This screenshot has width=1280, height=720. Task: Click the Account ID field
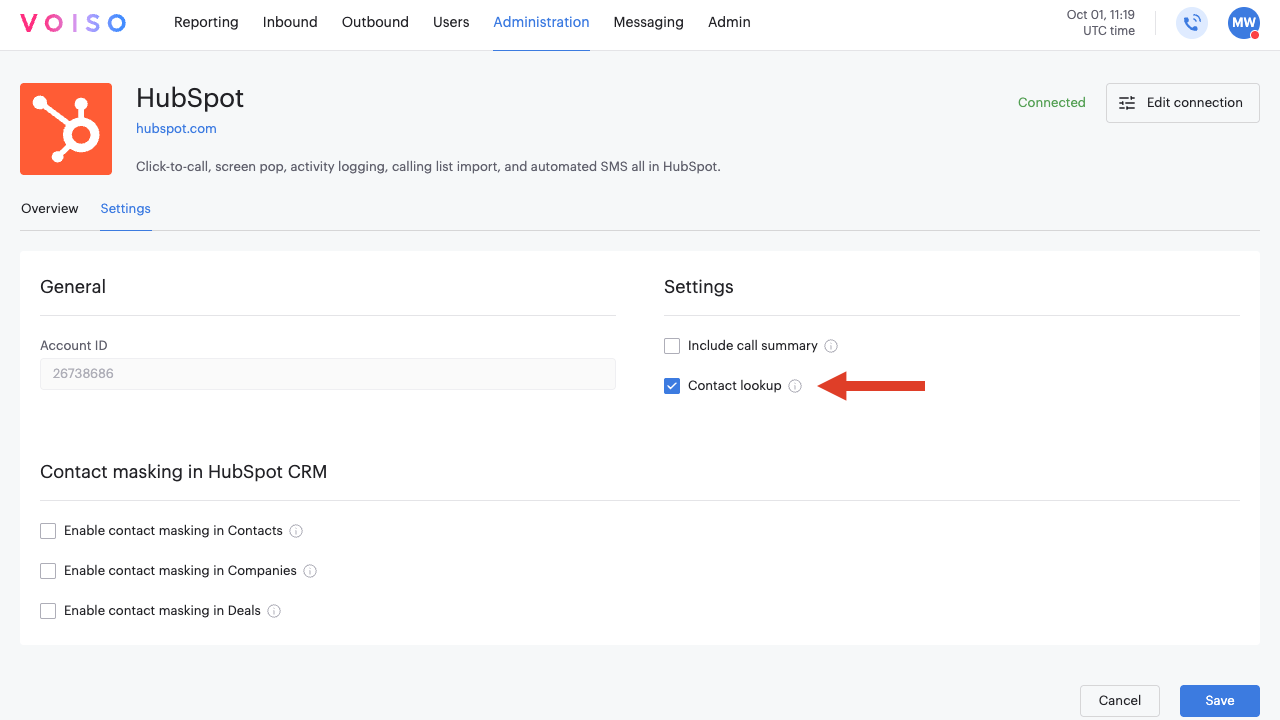point(327,374)
